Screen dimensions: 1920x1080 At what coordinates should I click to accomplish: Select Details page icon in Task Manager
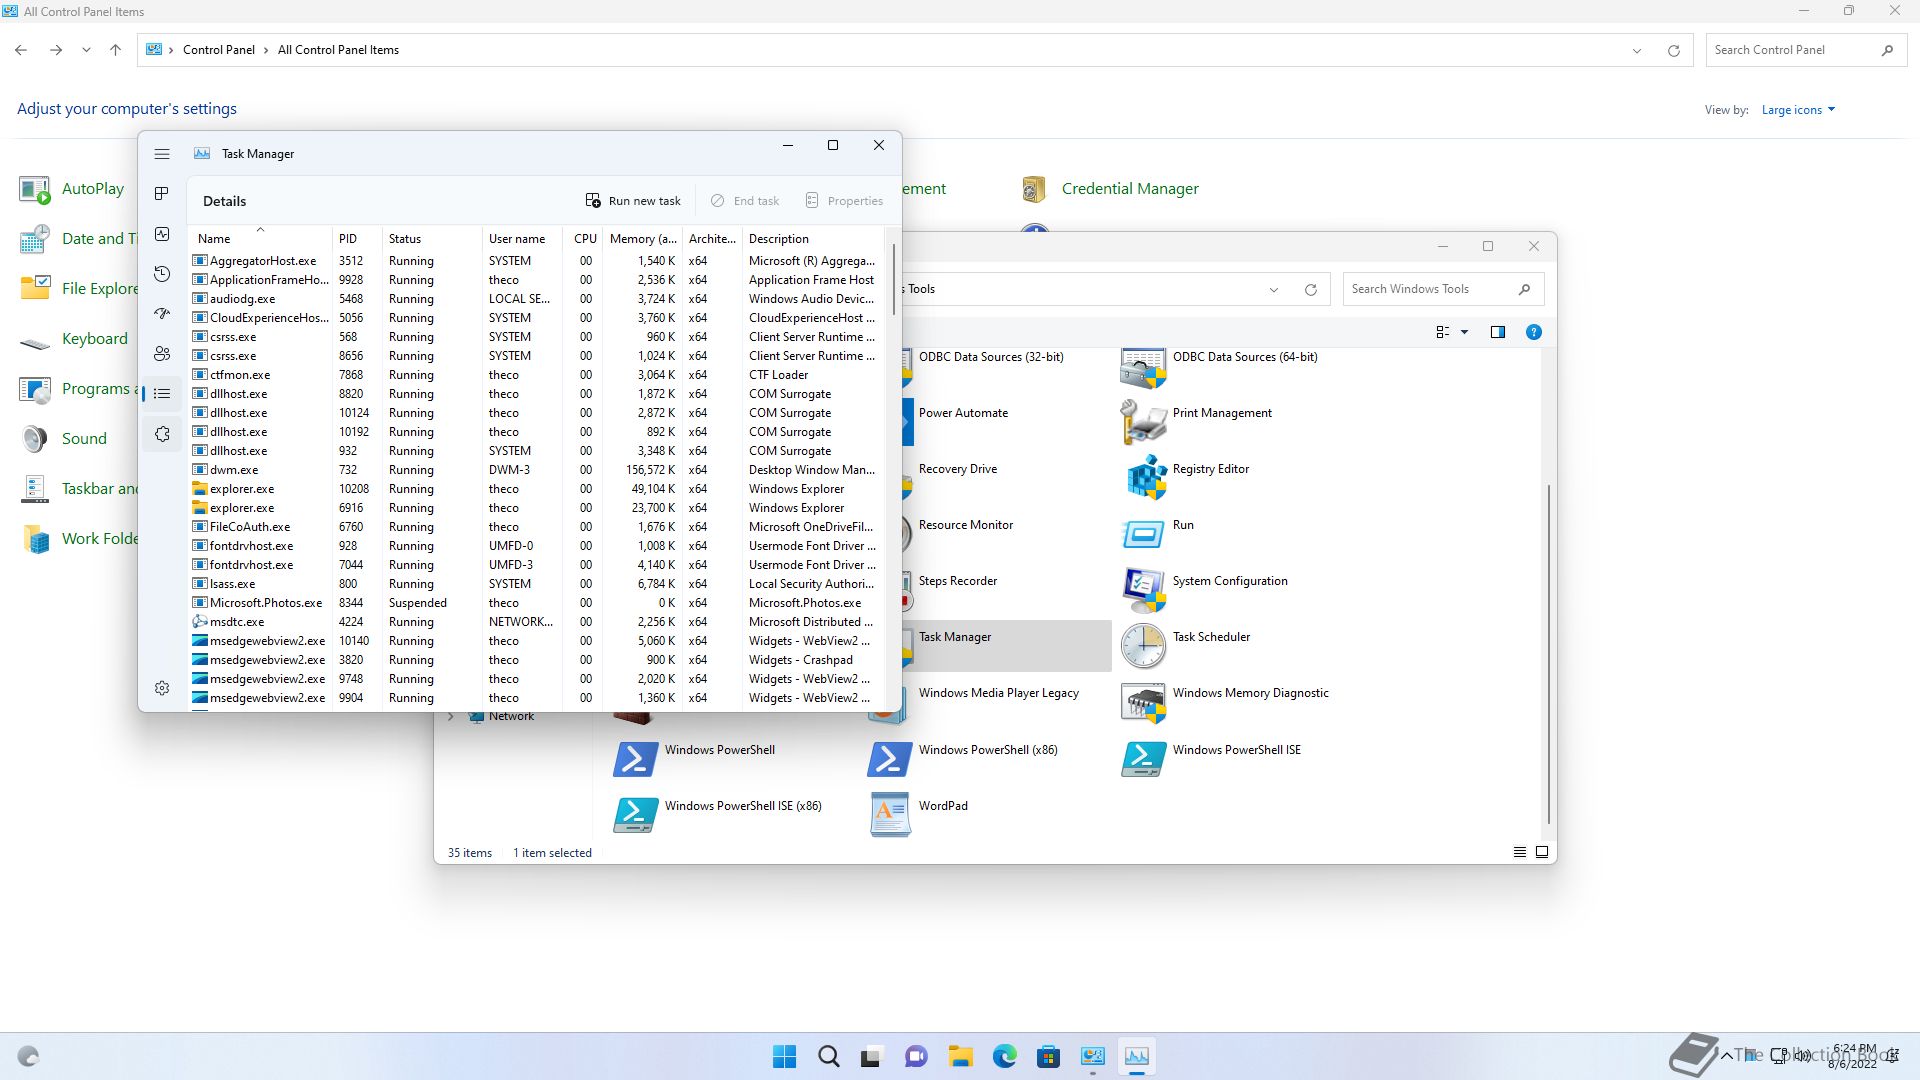(x=162, y=394)
